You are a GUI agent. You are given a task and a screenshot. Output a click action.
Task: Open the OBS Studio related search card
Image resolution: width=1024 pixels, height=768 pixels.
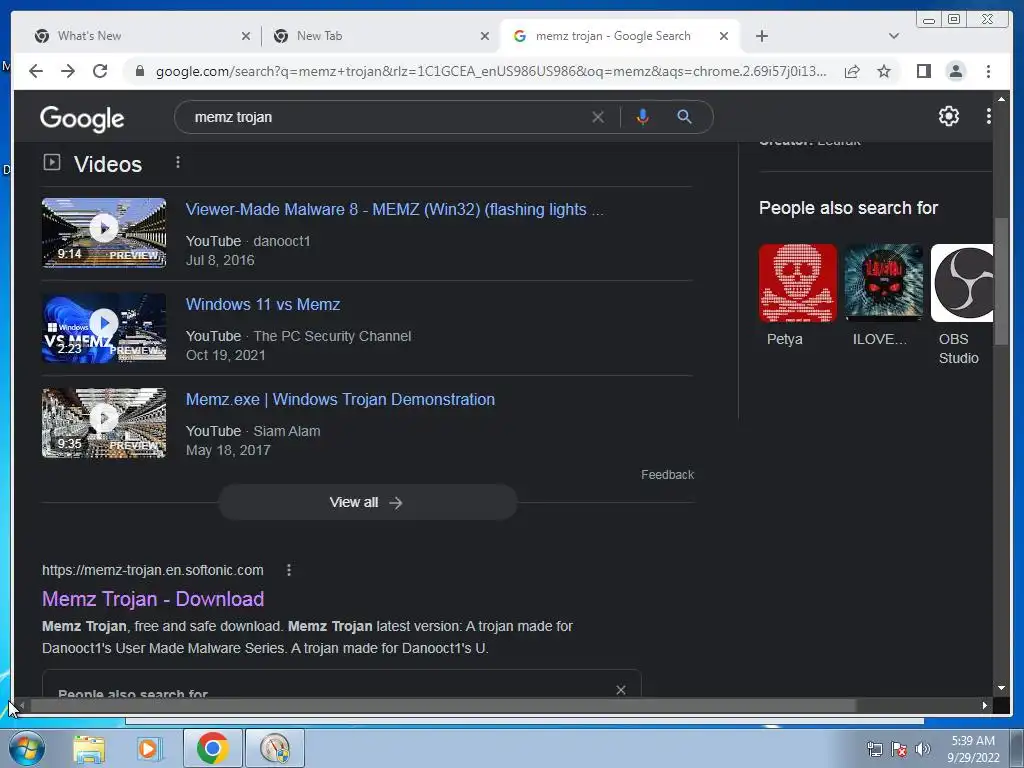tap(961, 304)
